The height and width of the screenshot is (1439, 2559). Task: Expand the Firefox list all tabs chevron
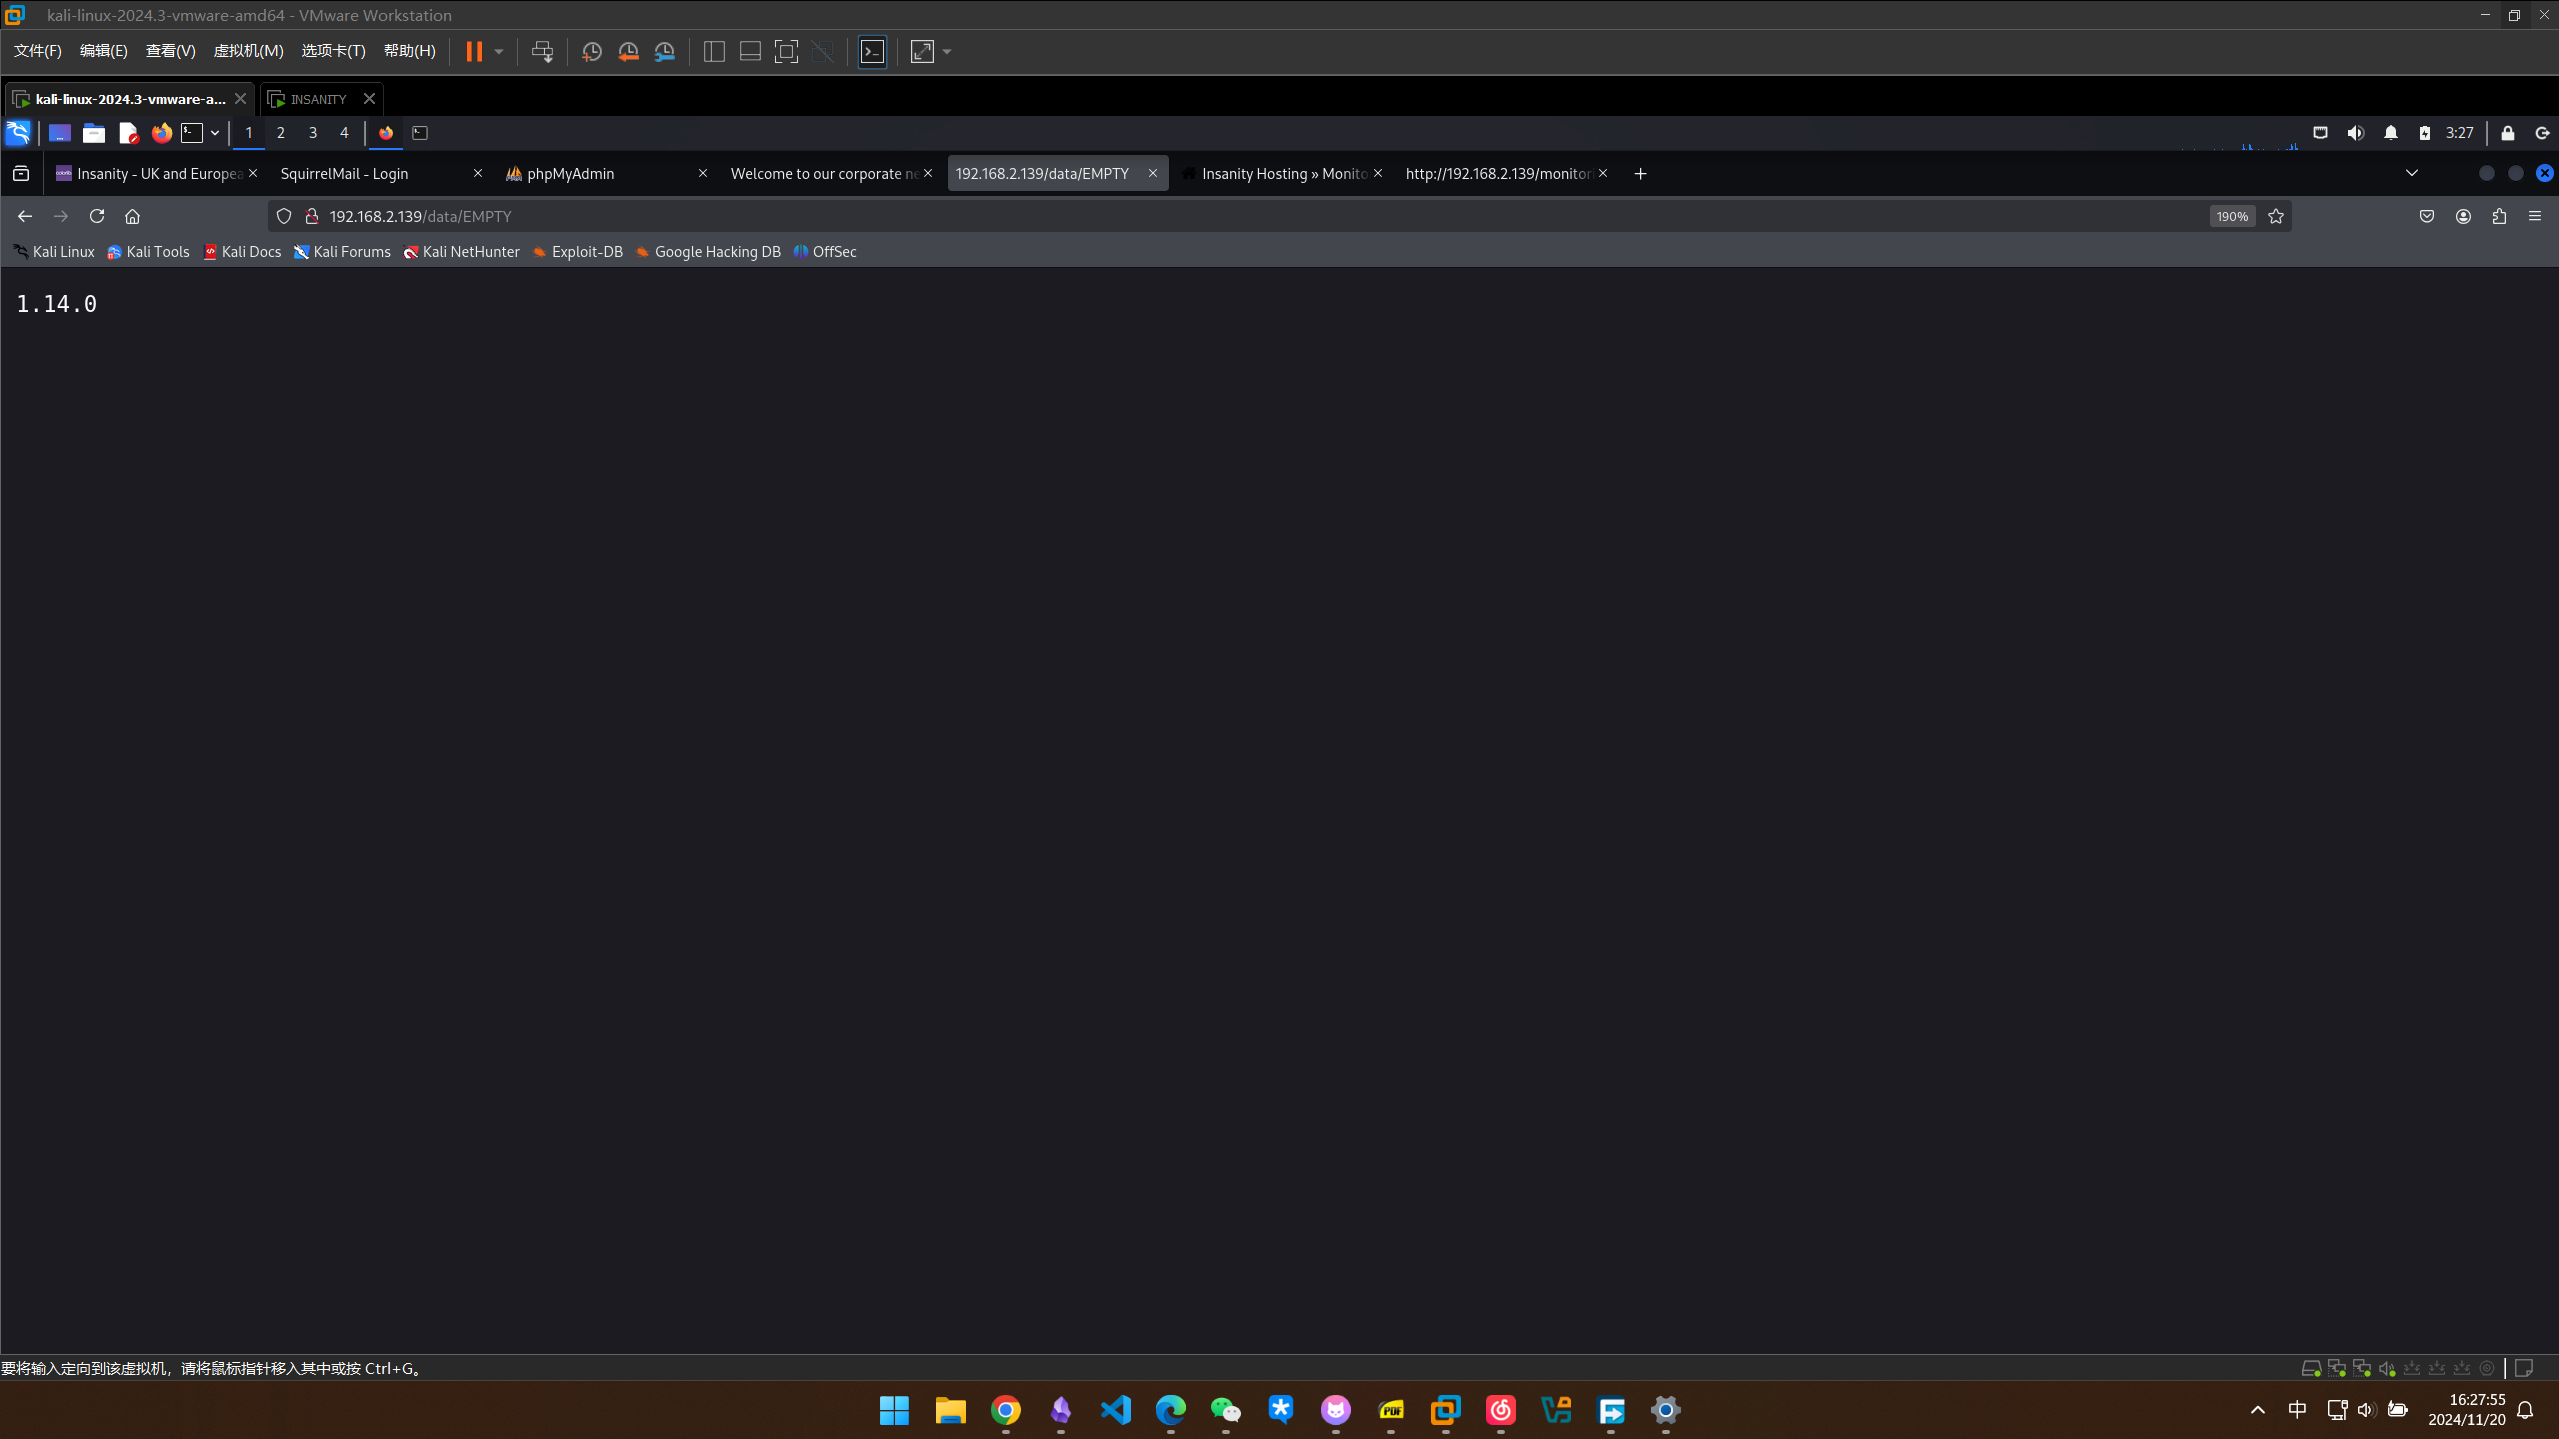click(2412, 173)
